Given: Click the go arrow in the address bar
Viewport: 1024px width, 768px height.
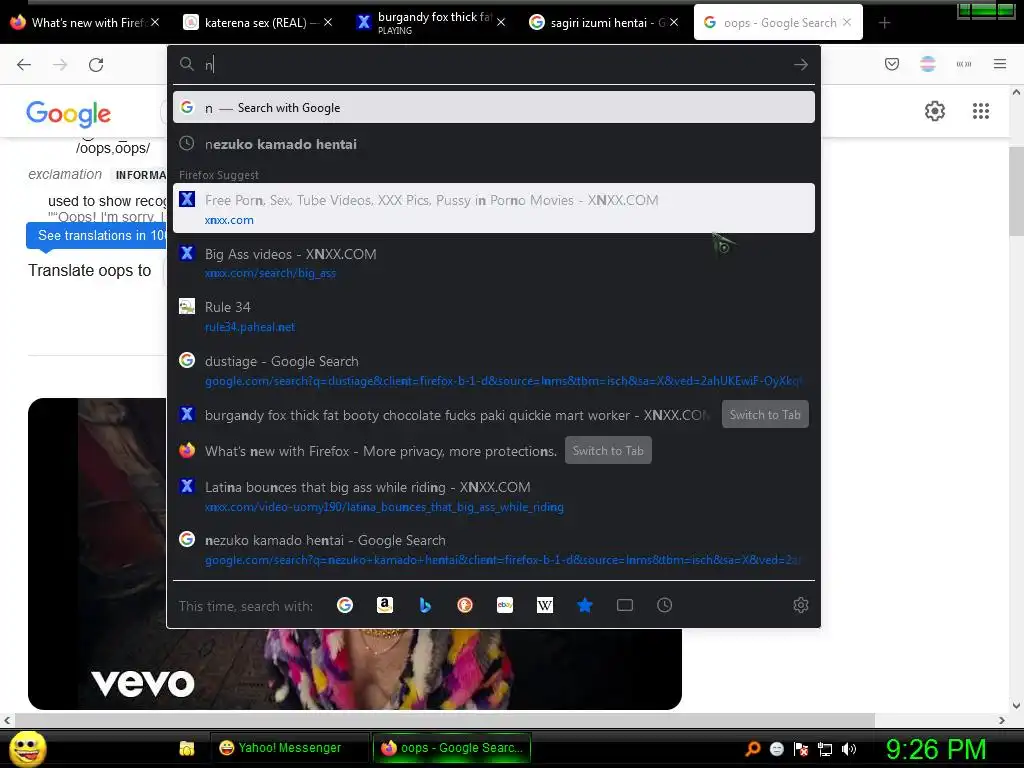Looking at the screenshot, I should (801, 64).
